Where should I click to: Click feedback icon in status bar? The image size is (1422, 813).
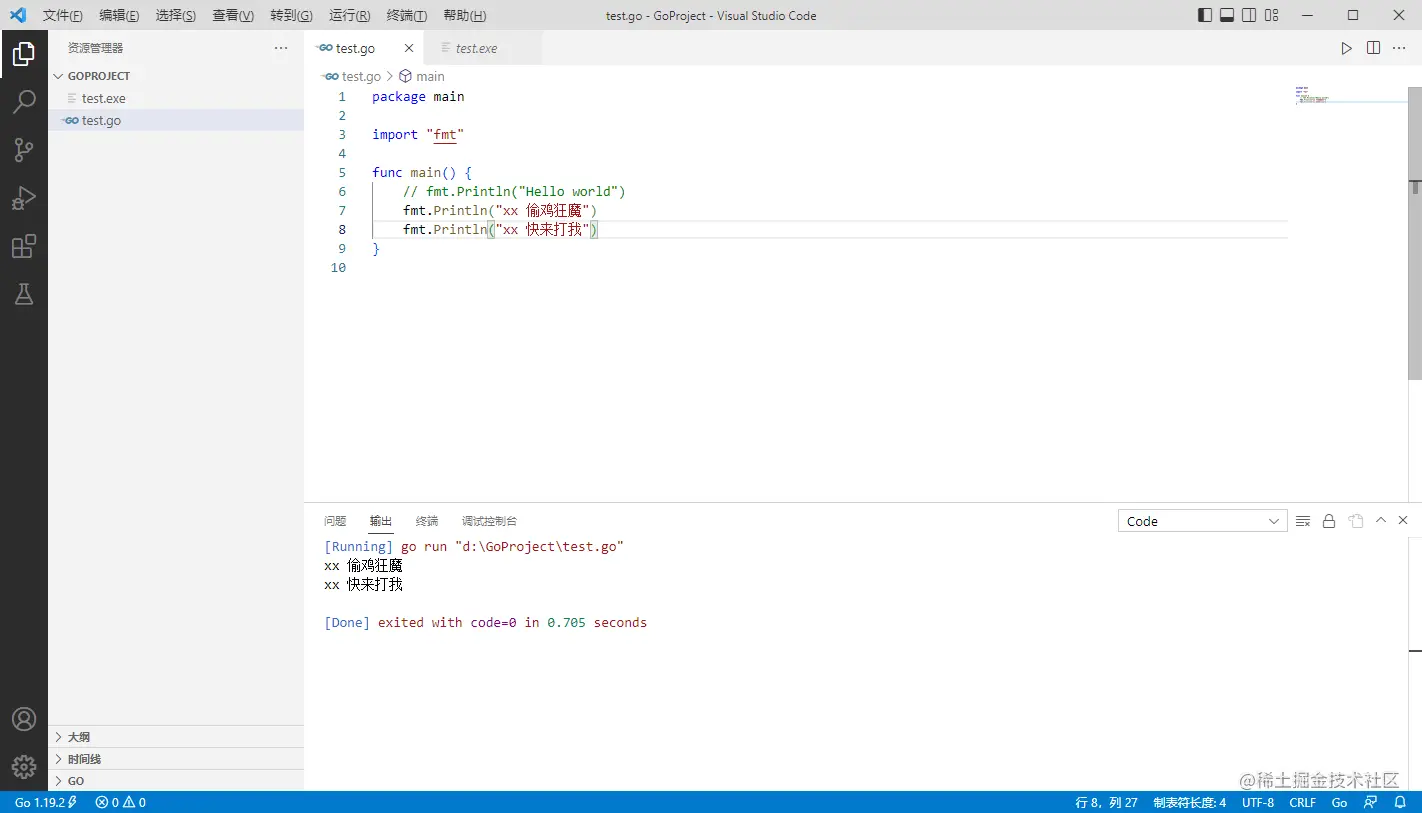[x=1371, y=802]
